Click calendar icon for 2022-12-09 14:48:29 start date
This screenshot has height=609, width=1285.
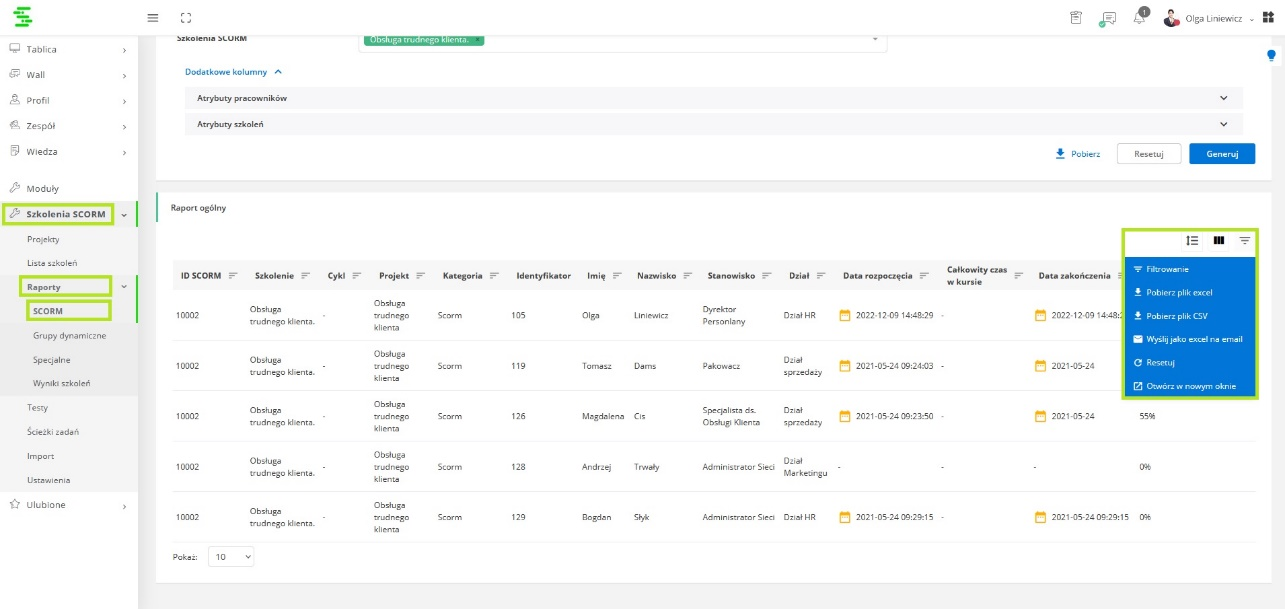point(845,315)
